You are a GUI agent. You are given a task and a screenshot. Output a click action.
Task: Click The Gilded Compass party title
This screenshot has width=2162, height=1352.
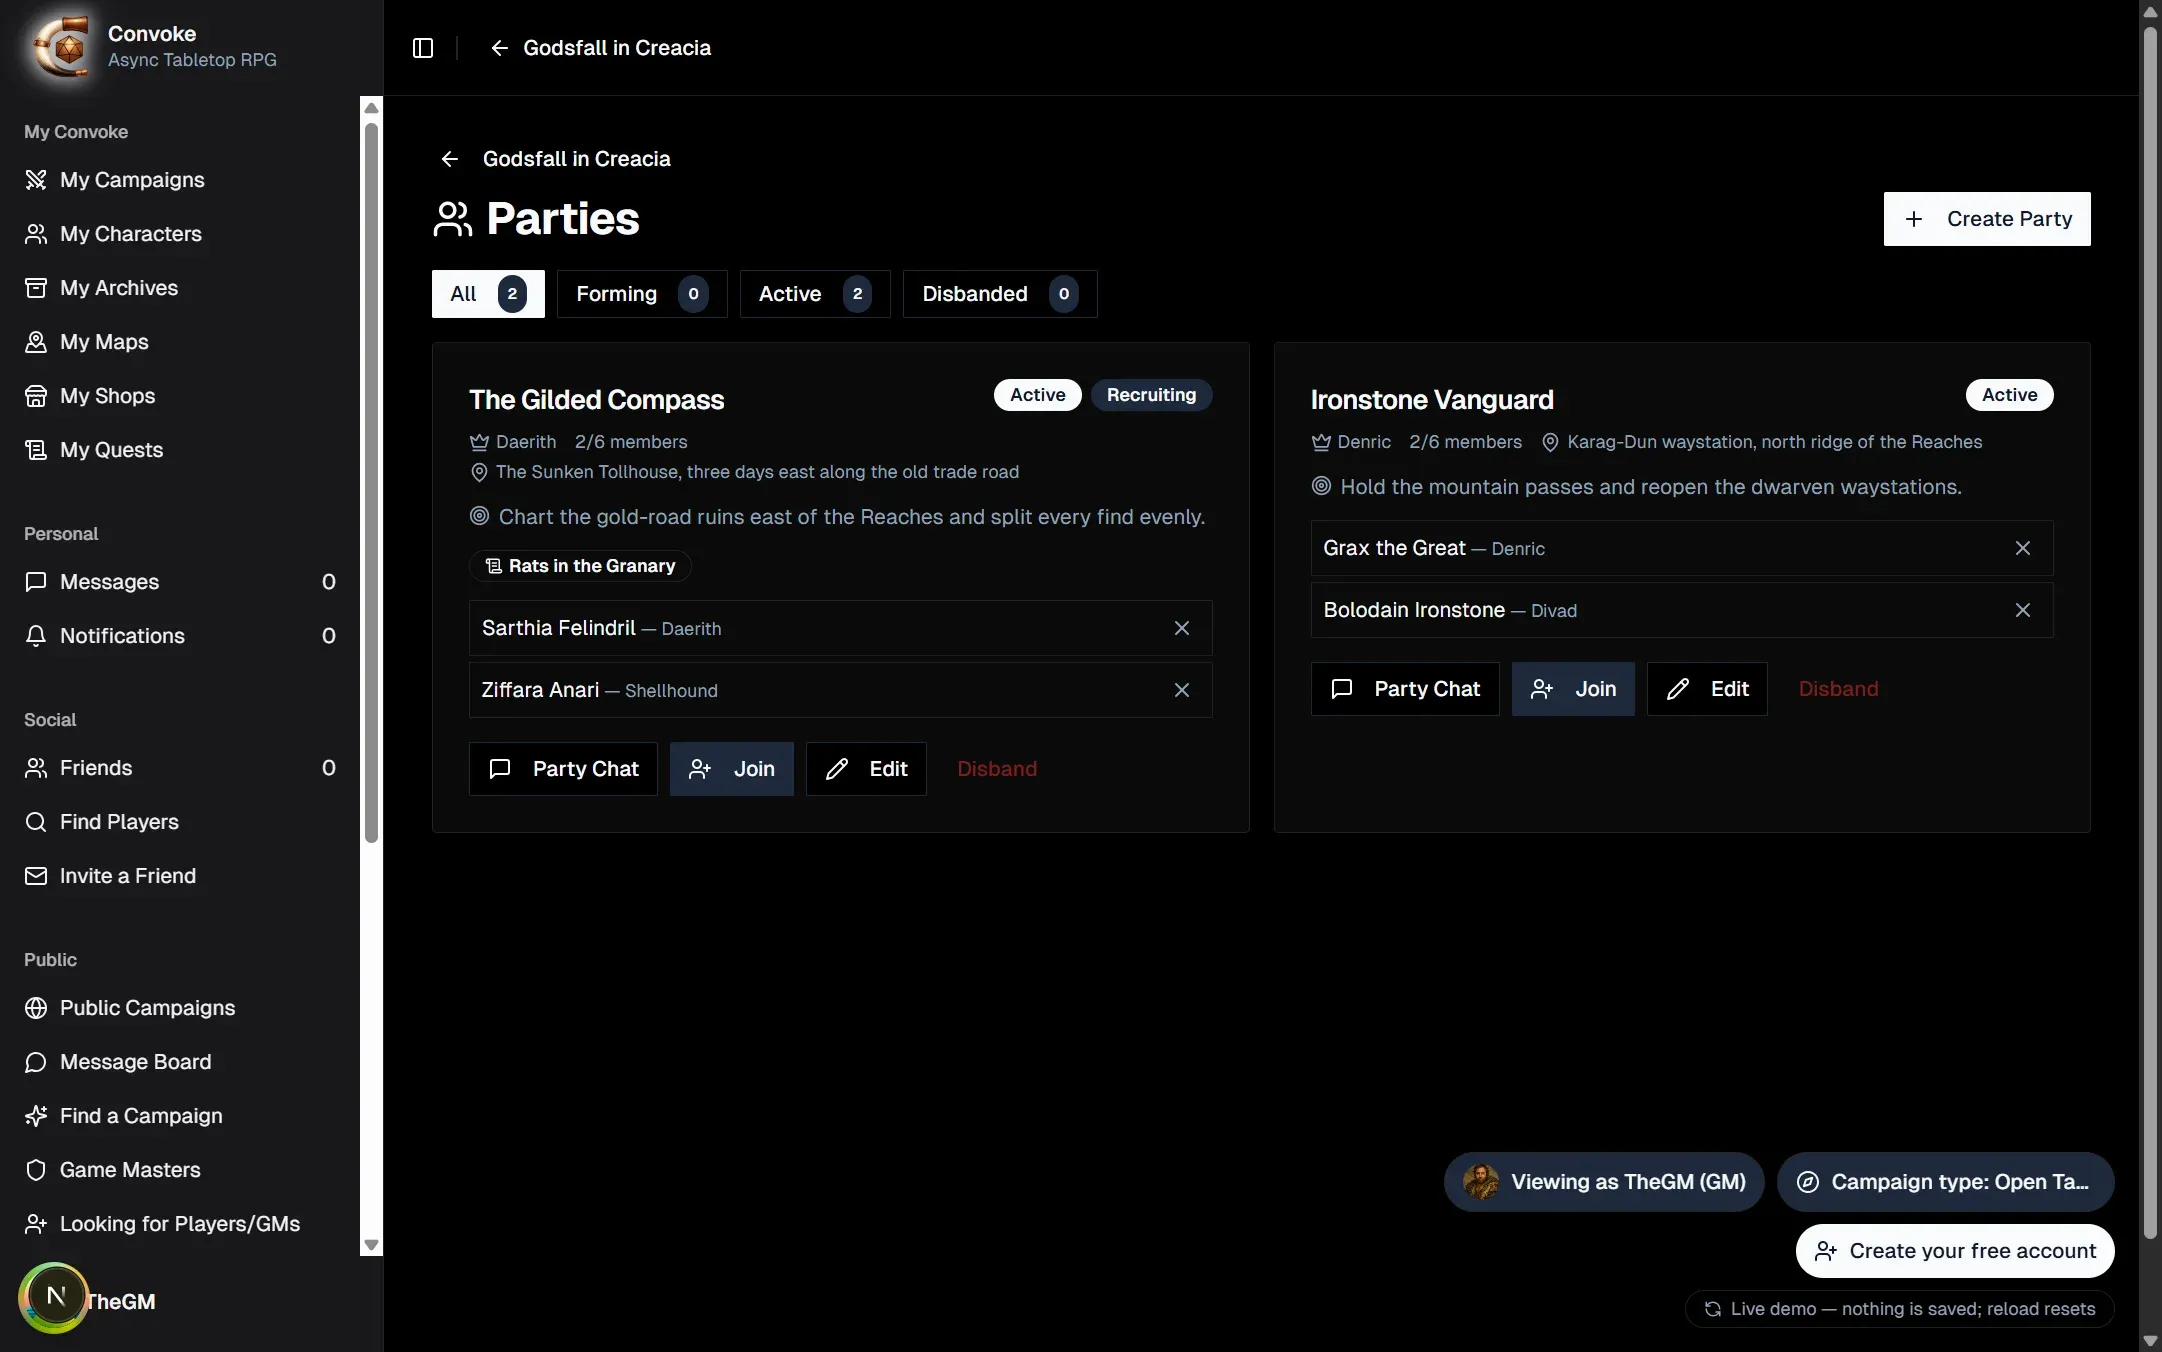click(x=597, y=400)
